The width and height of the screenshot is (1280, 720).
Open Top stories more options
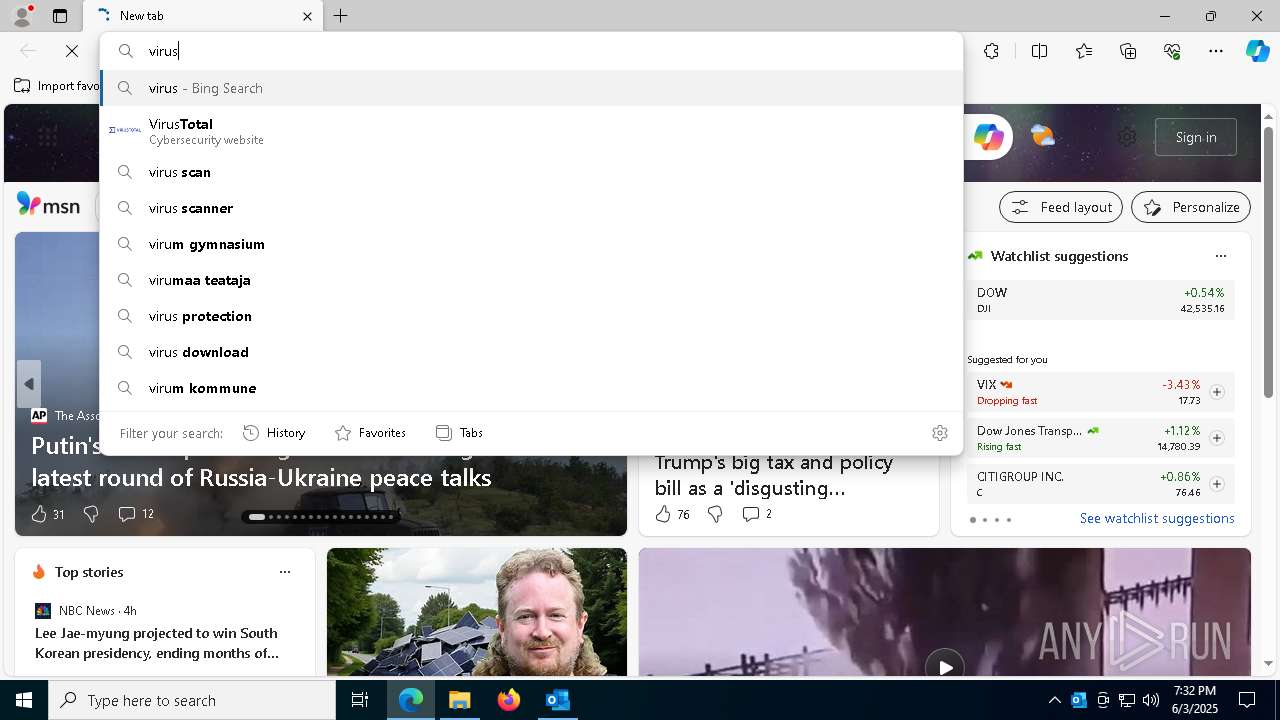[285, 572]
